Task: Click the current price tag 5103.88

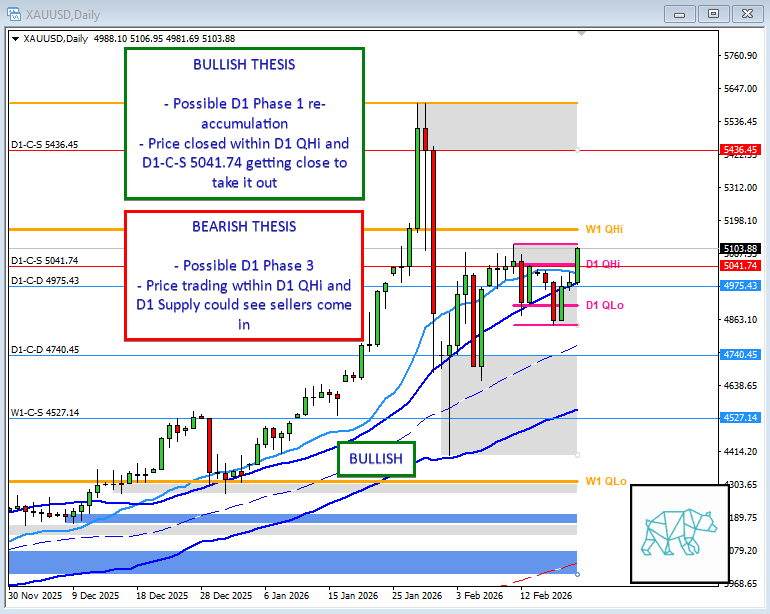Action: (x=738, y=248)
